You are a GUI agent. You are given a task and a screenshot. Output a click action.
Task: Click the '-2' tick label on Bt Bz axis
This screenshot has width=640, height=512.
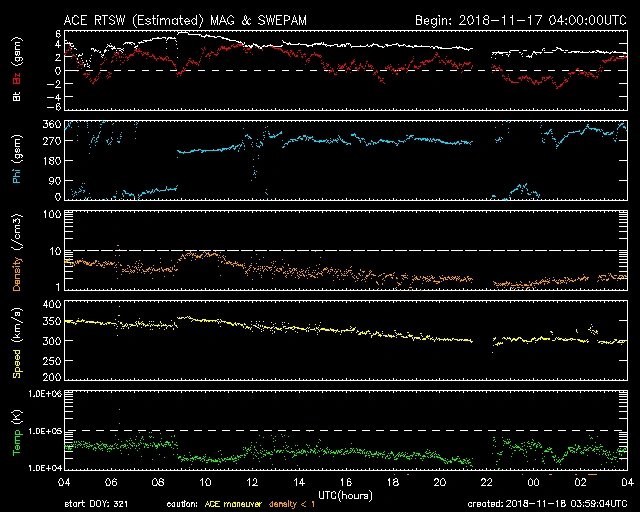tap(53, 84)
